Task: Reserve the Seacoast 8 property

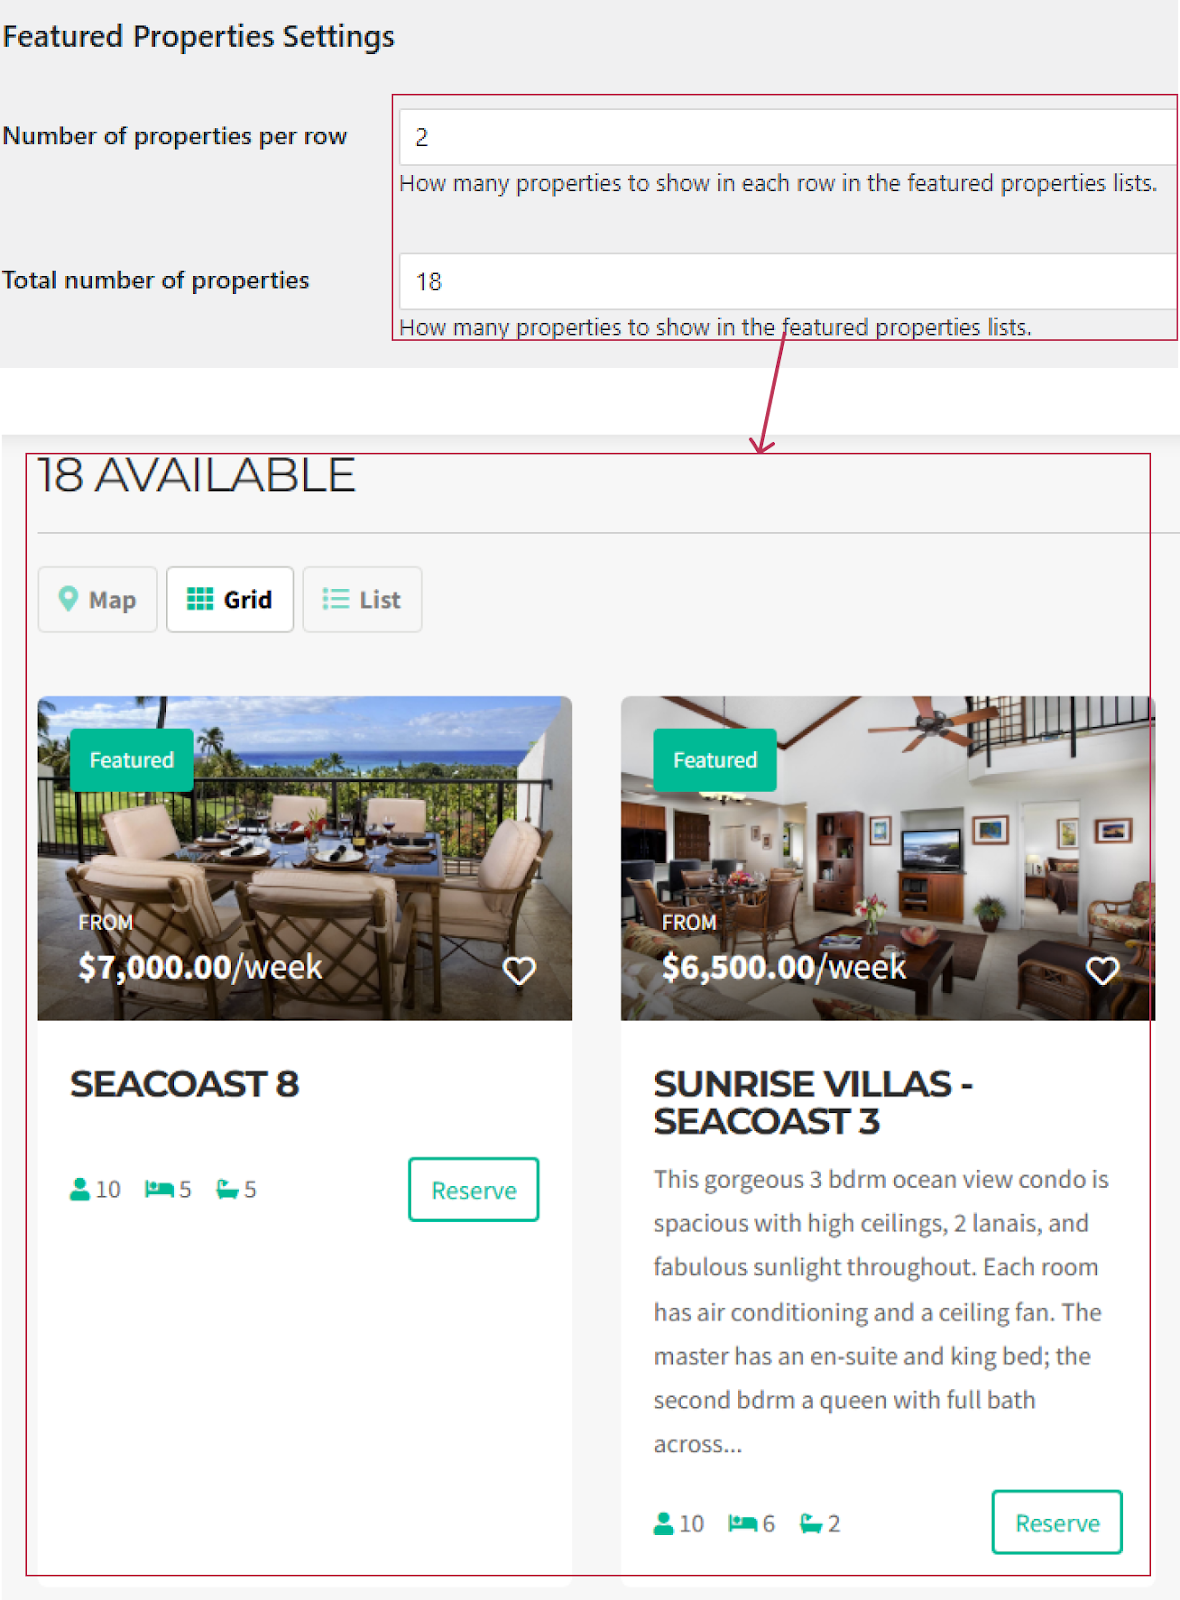Action: click(474, 1190)
